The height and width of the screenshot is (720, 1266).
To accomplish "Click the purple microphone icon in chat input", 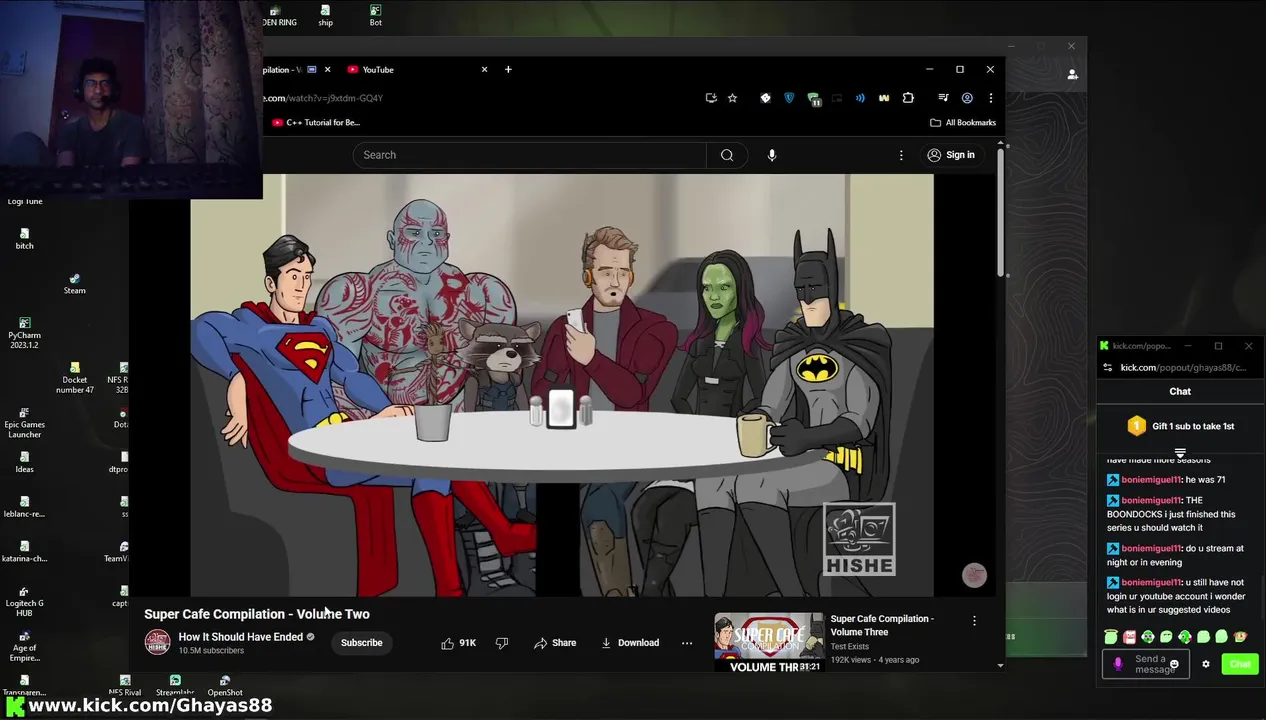I will [1118, 664].
